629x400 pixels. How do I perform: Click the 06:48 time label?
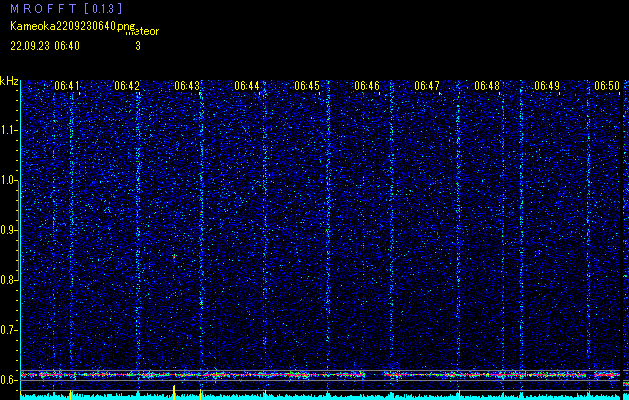click(x=487, y=86)
